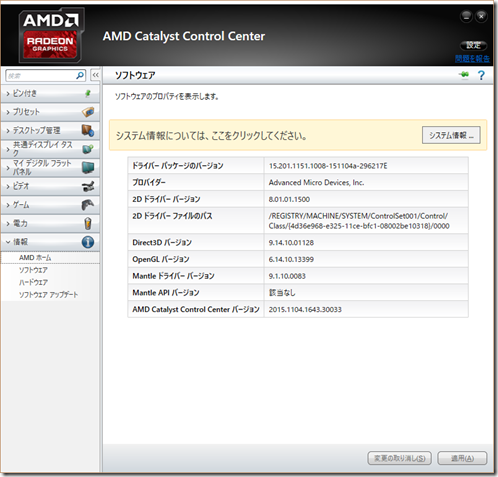Open help with the question mark icon
This screenshot has width=498, height=477.
(481, 75)
